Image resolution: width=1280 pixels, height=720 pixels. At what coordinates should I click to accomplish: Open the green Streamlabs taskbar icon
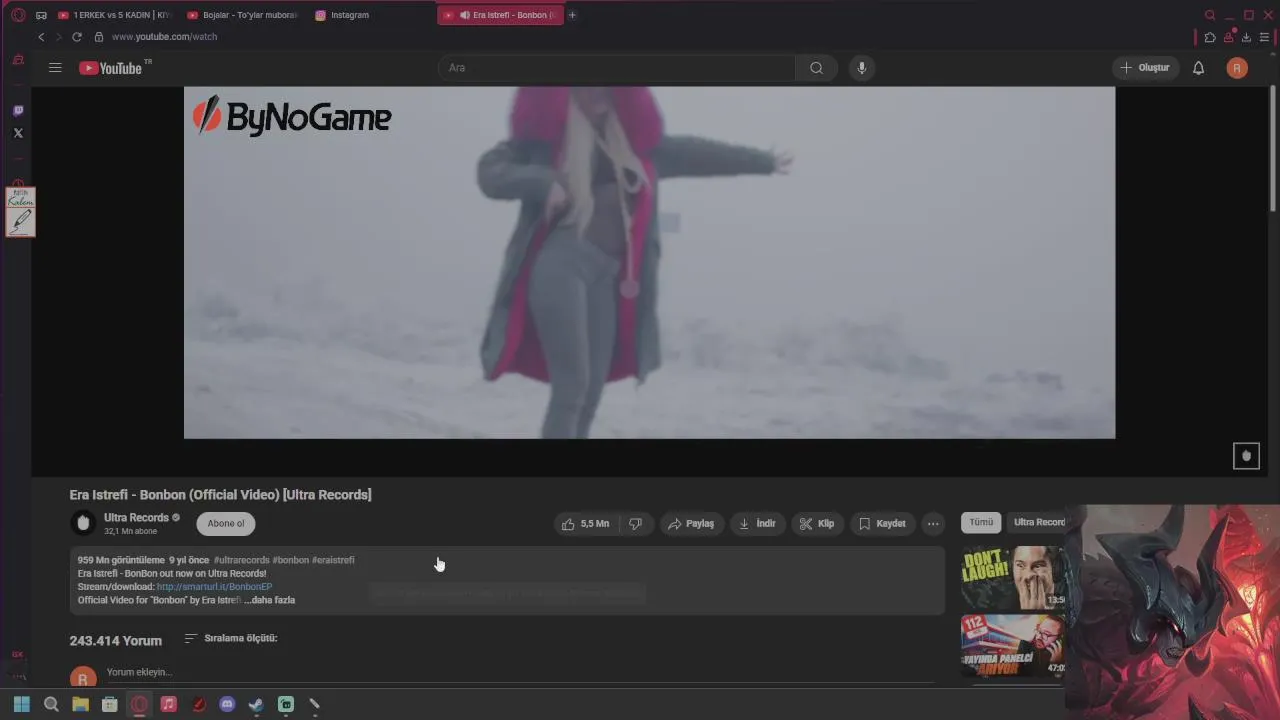pos(285,705)
